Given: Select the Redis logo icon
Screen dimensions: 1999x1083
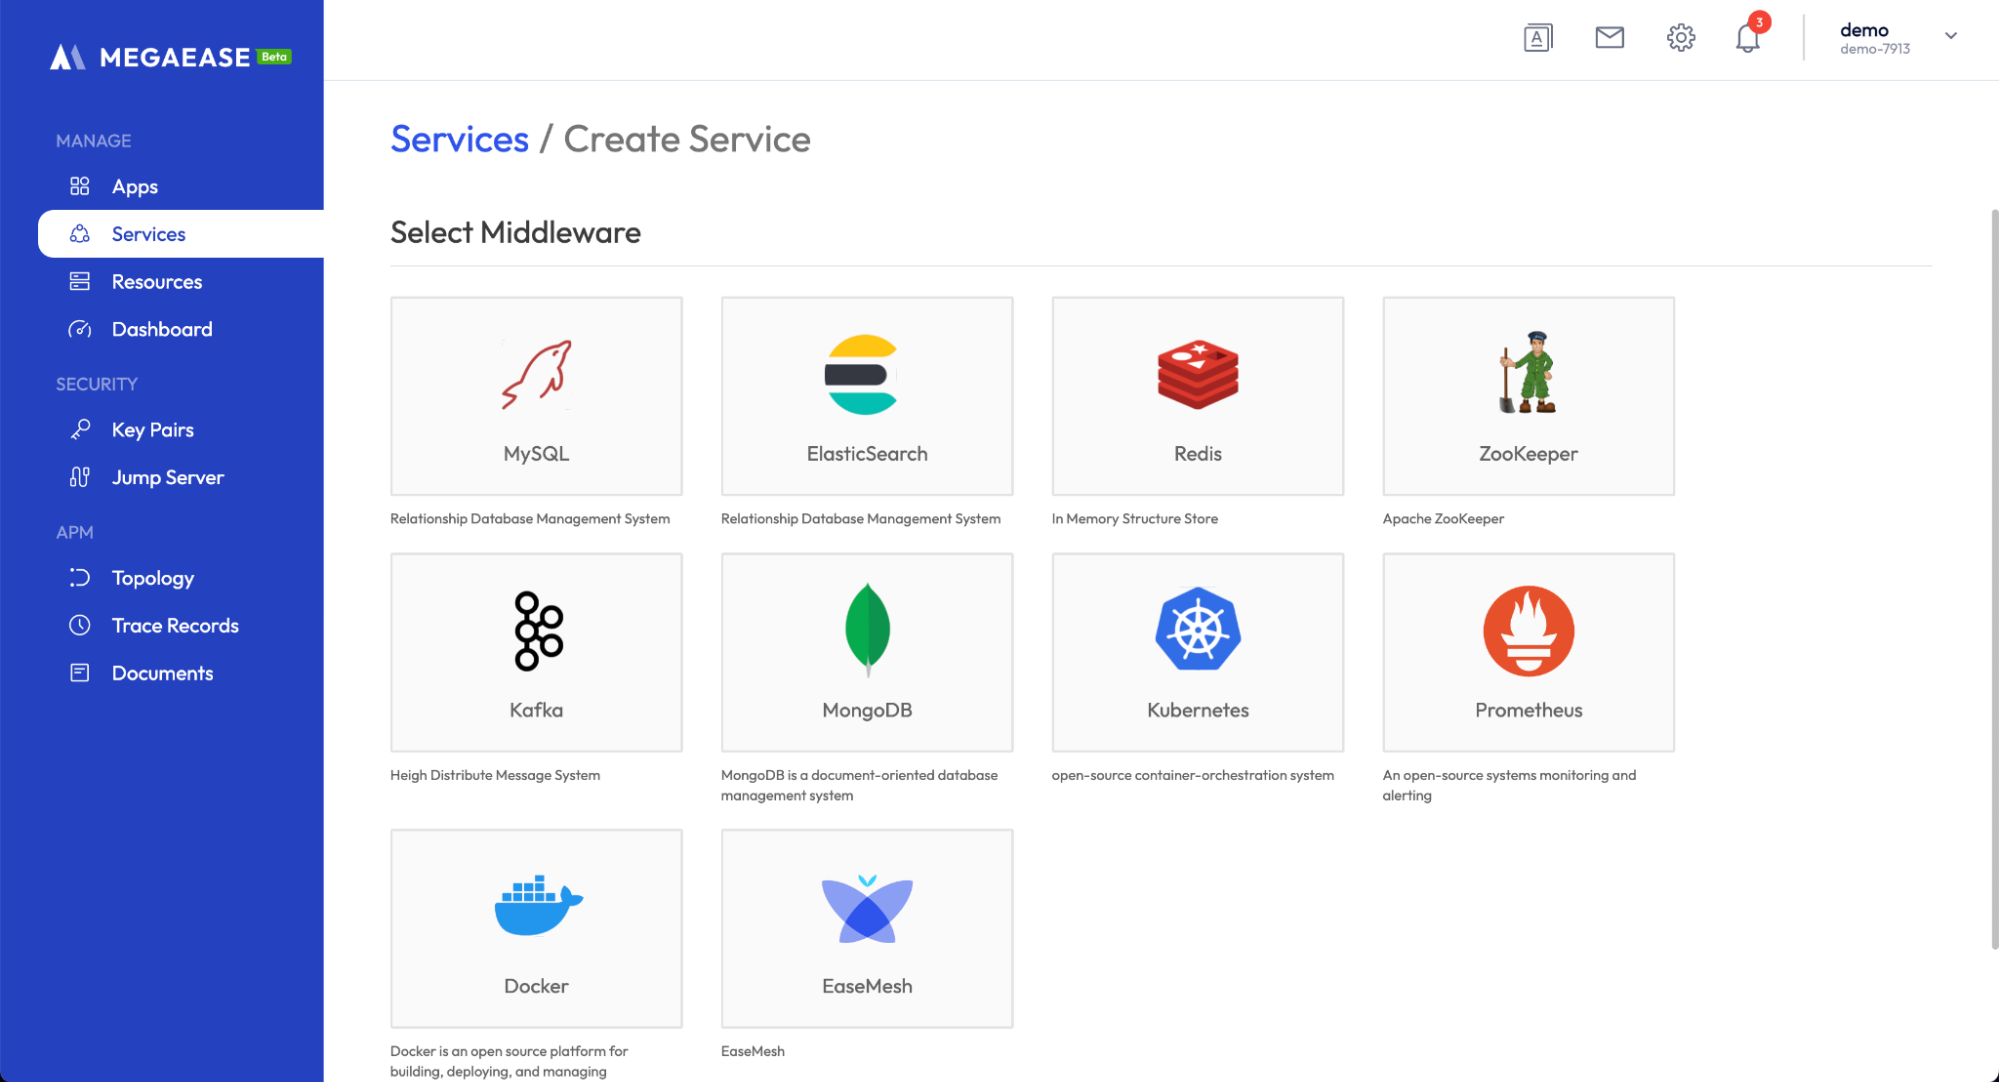Looking at the screenshot, I should (x=1198, y=375).
